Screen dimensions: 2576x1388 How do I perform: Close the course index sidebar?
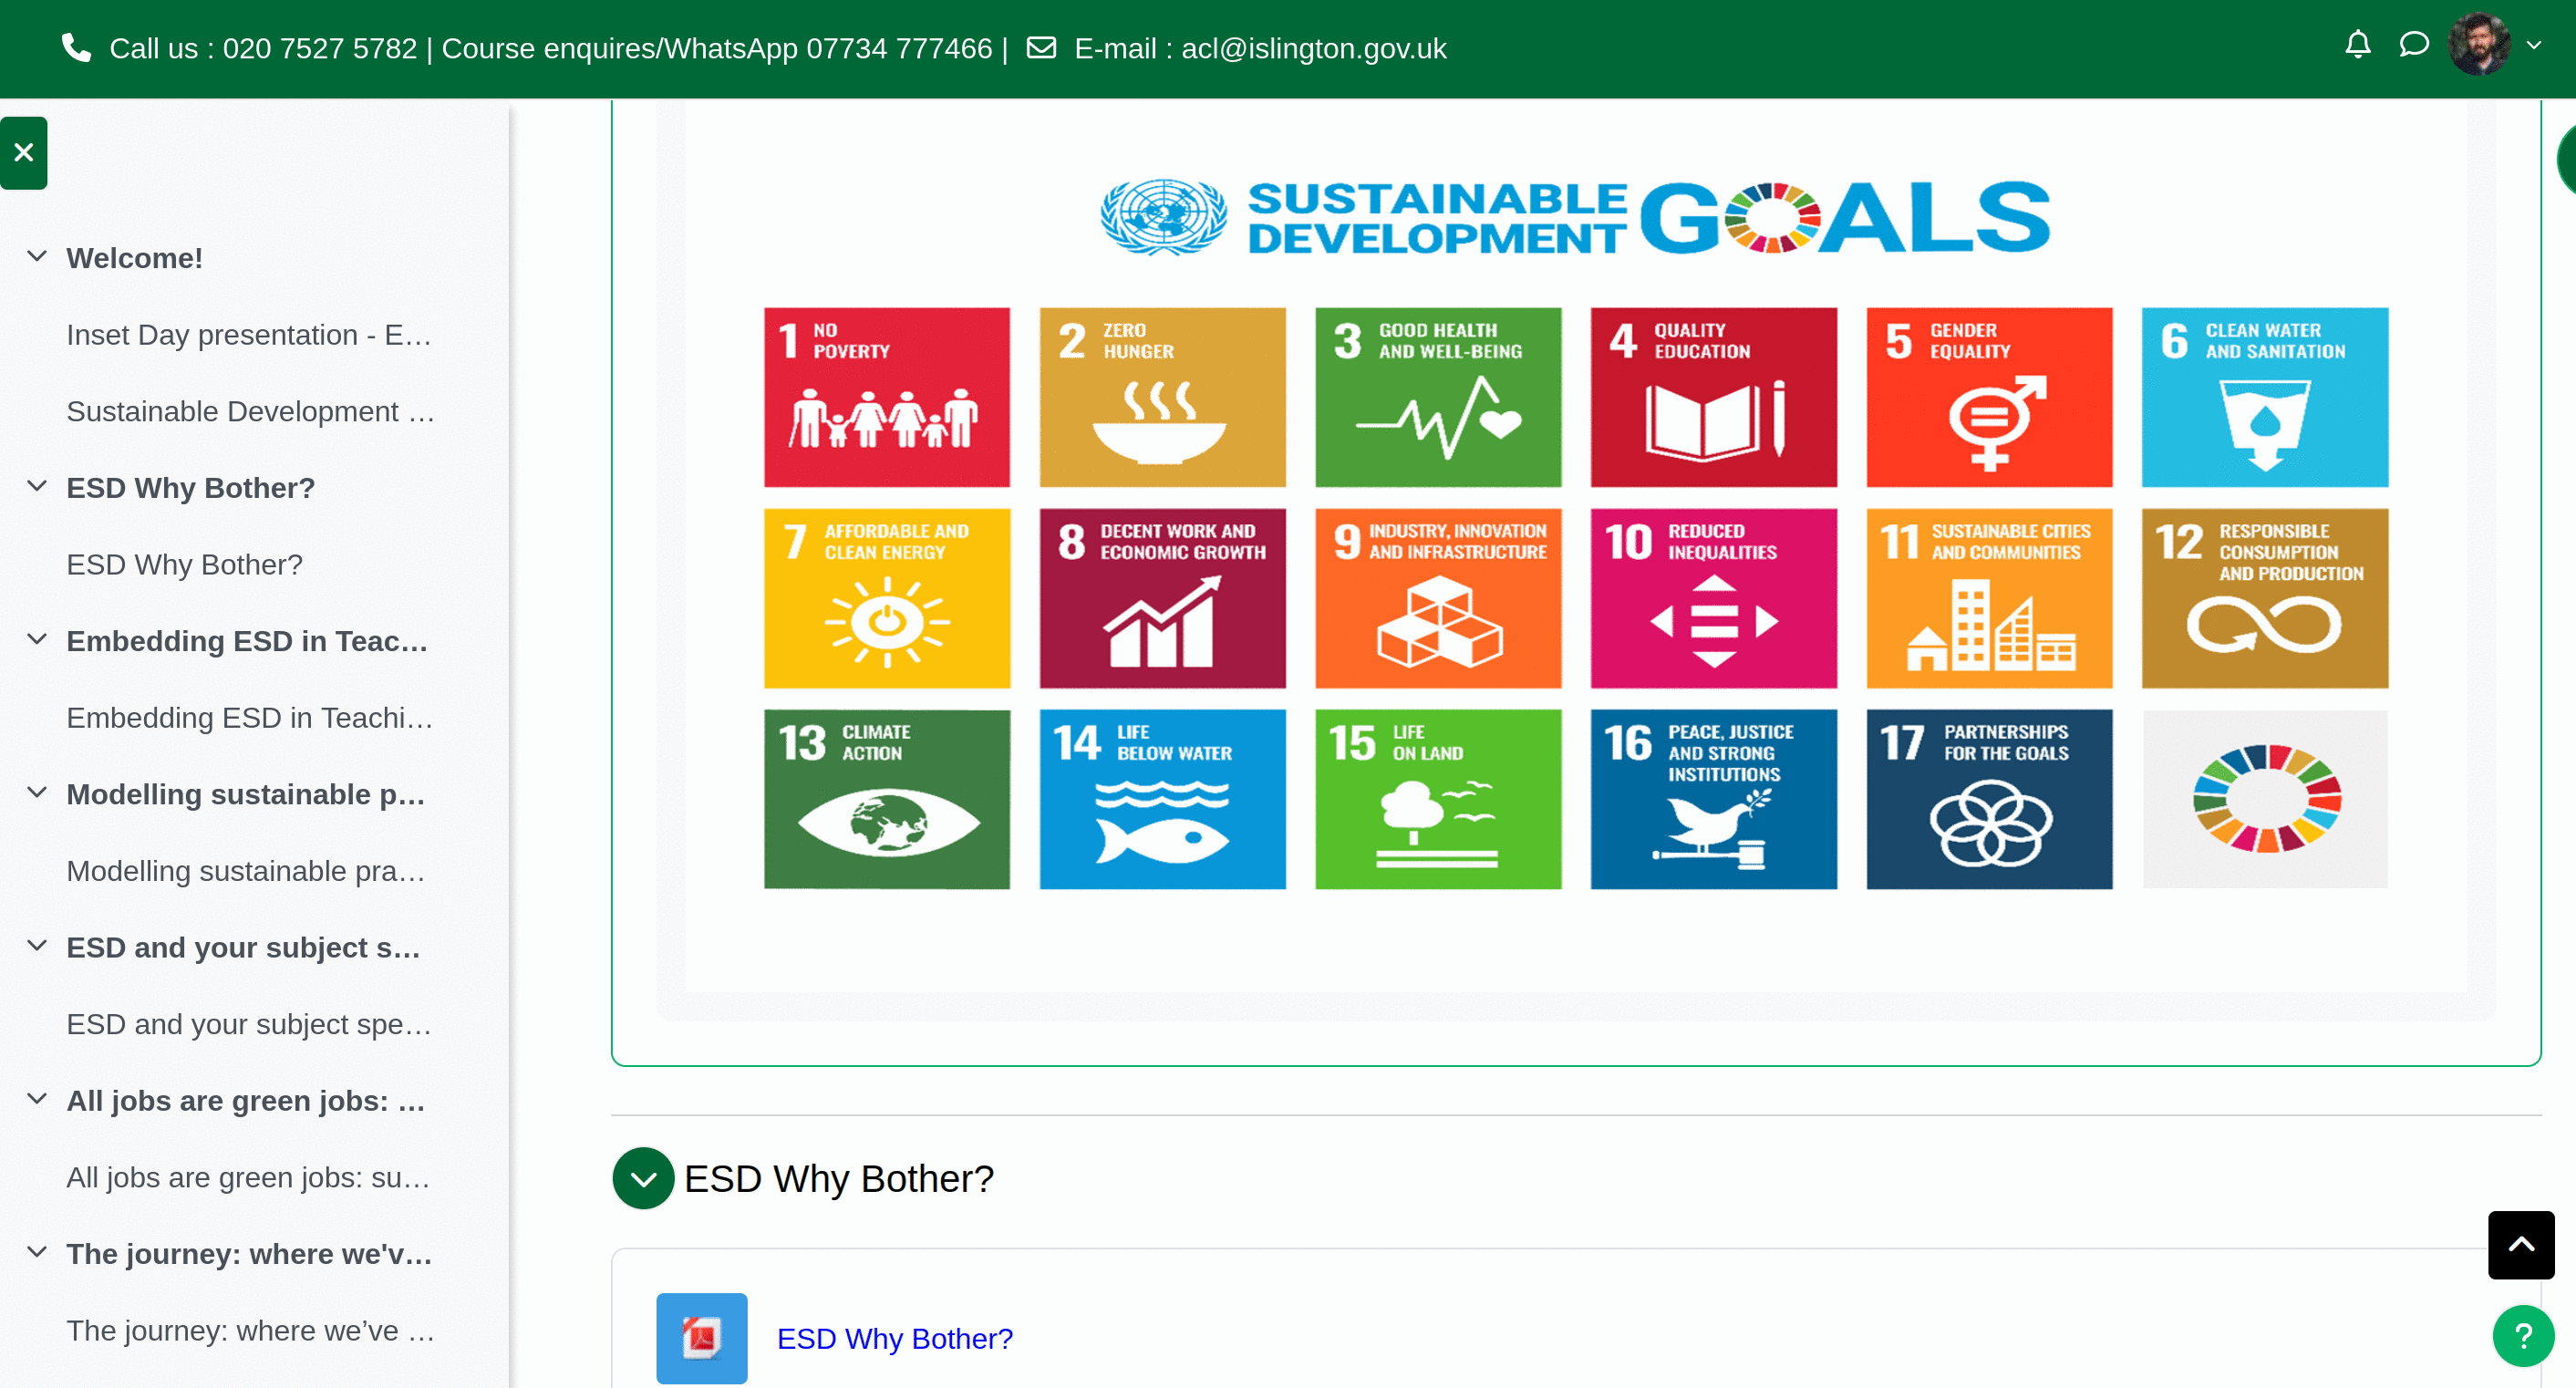24,153
